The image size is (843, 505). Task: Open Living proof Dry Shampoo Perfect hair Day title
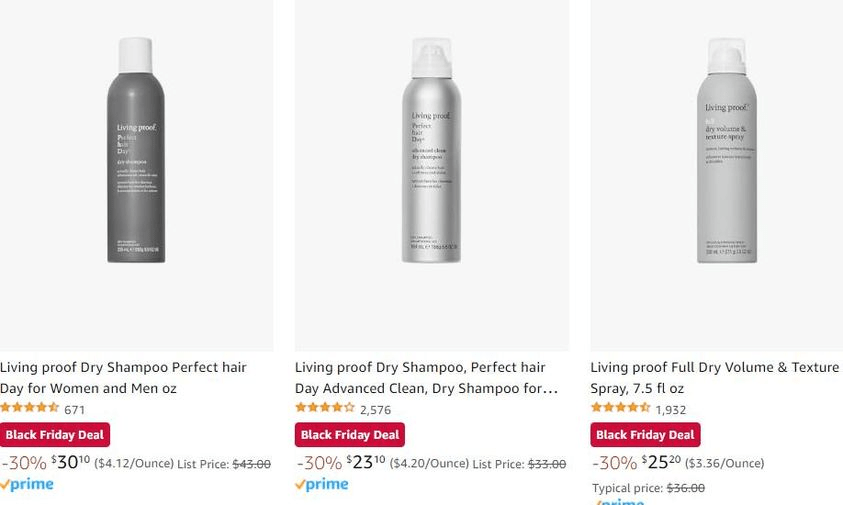pos(123,377)
